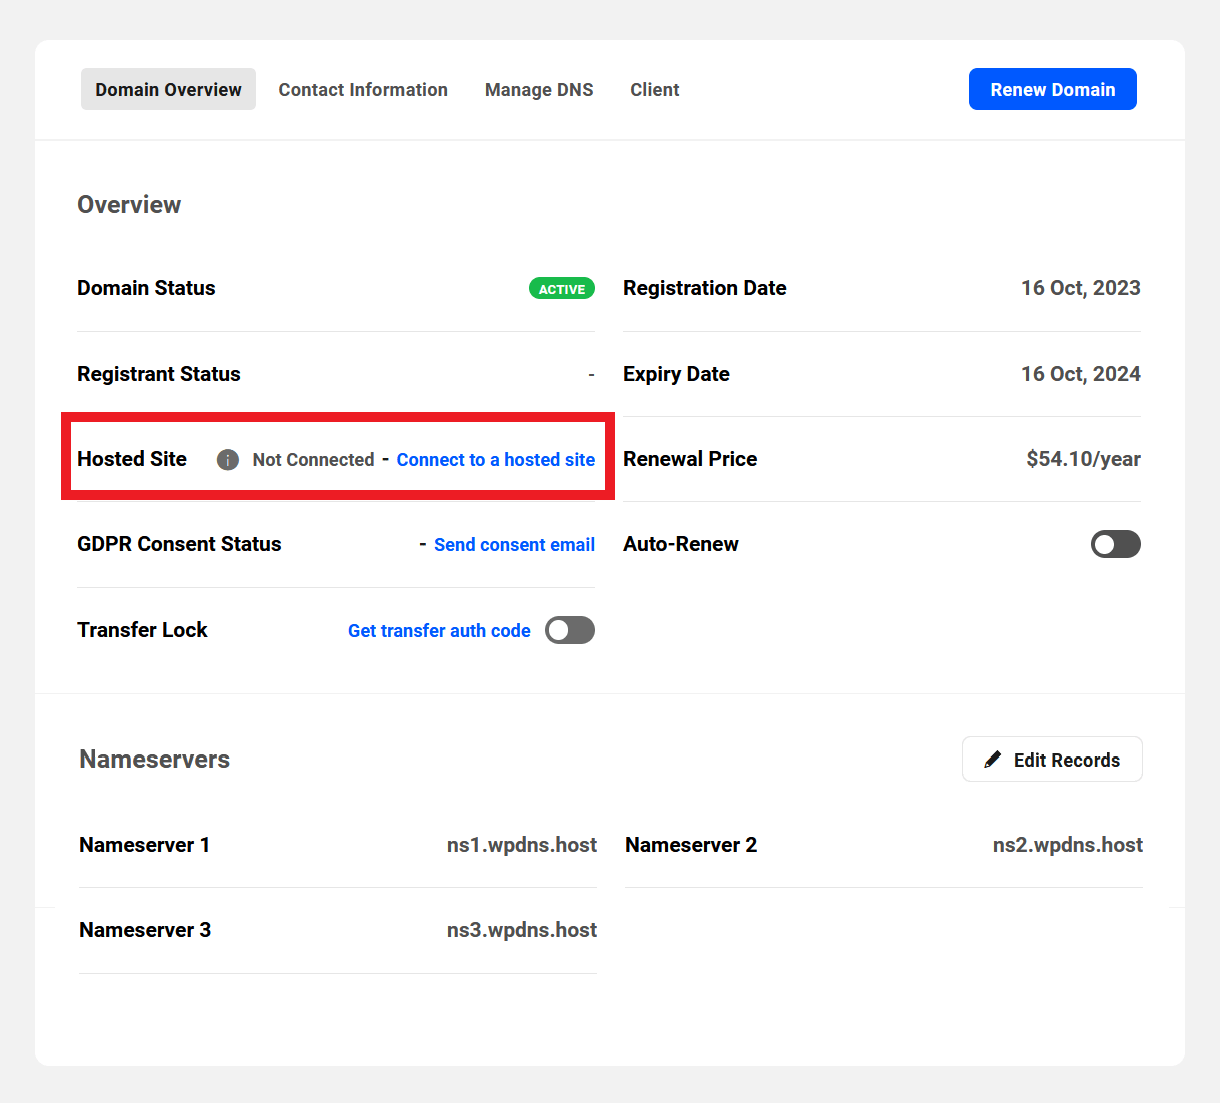Viewport: 1220px width, 1103px height.
Task: Click the Registrant Status label
Action: pyautogui.click(x=159, y=374)
